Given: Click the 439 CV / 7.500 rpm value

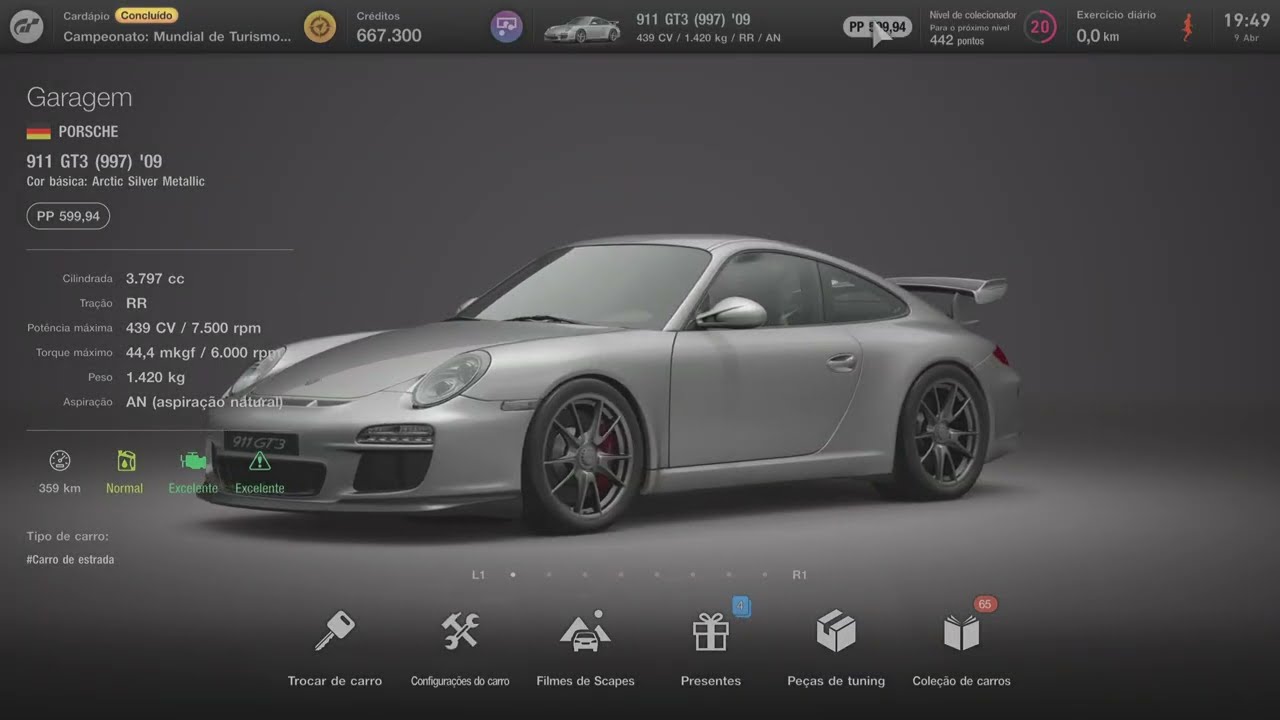Looking at the screenshot, I should (193, 327).
